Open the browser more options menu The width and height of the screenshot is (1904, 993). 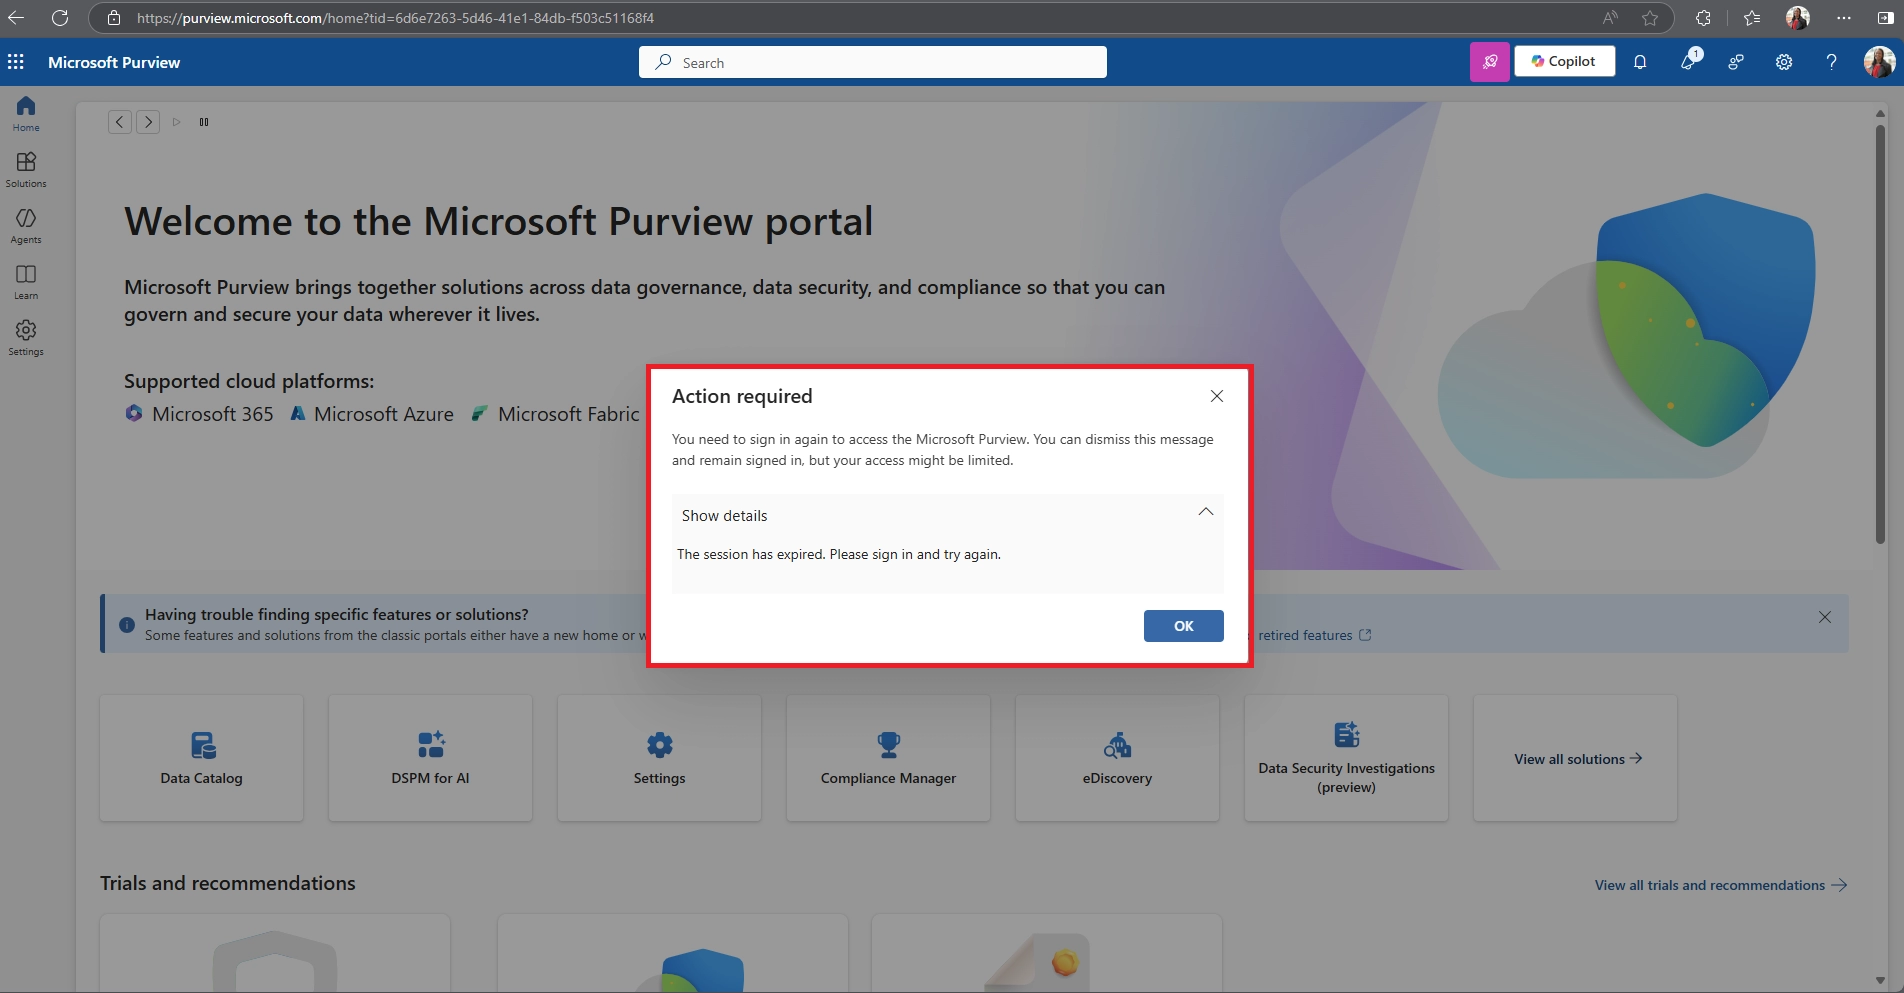click(x=1844, y=18)
